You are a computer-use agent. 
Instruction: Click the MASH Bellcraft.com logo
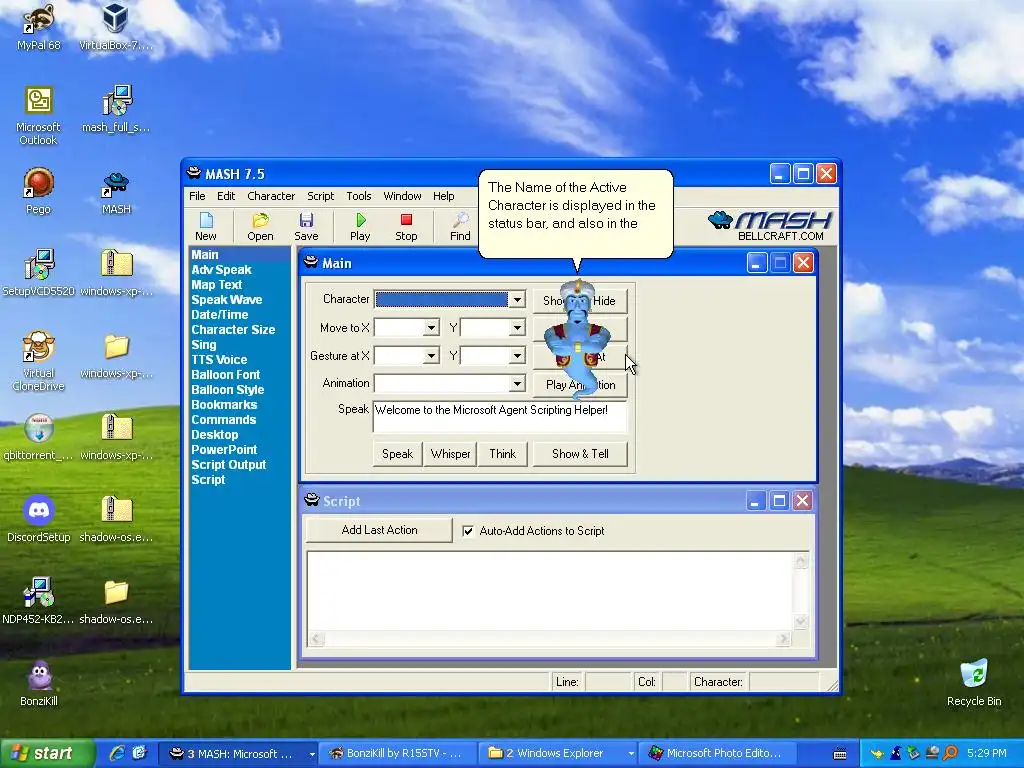[769, 226]
